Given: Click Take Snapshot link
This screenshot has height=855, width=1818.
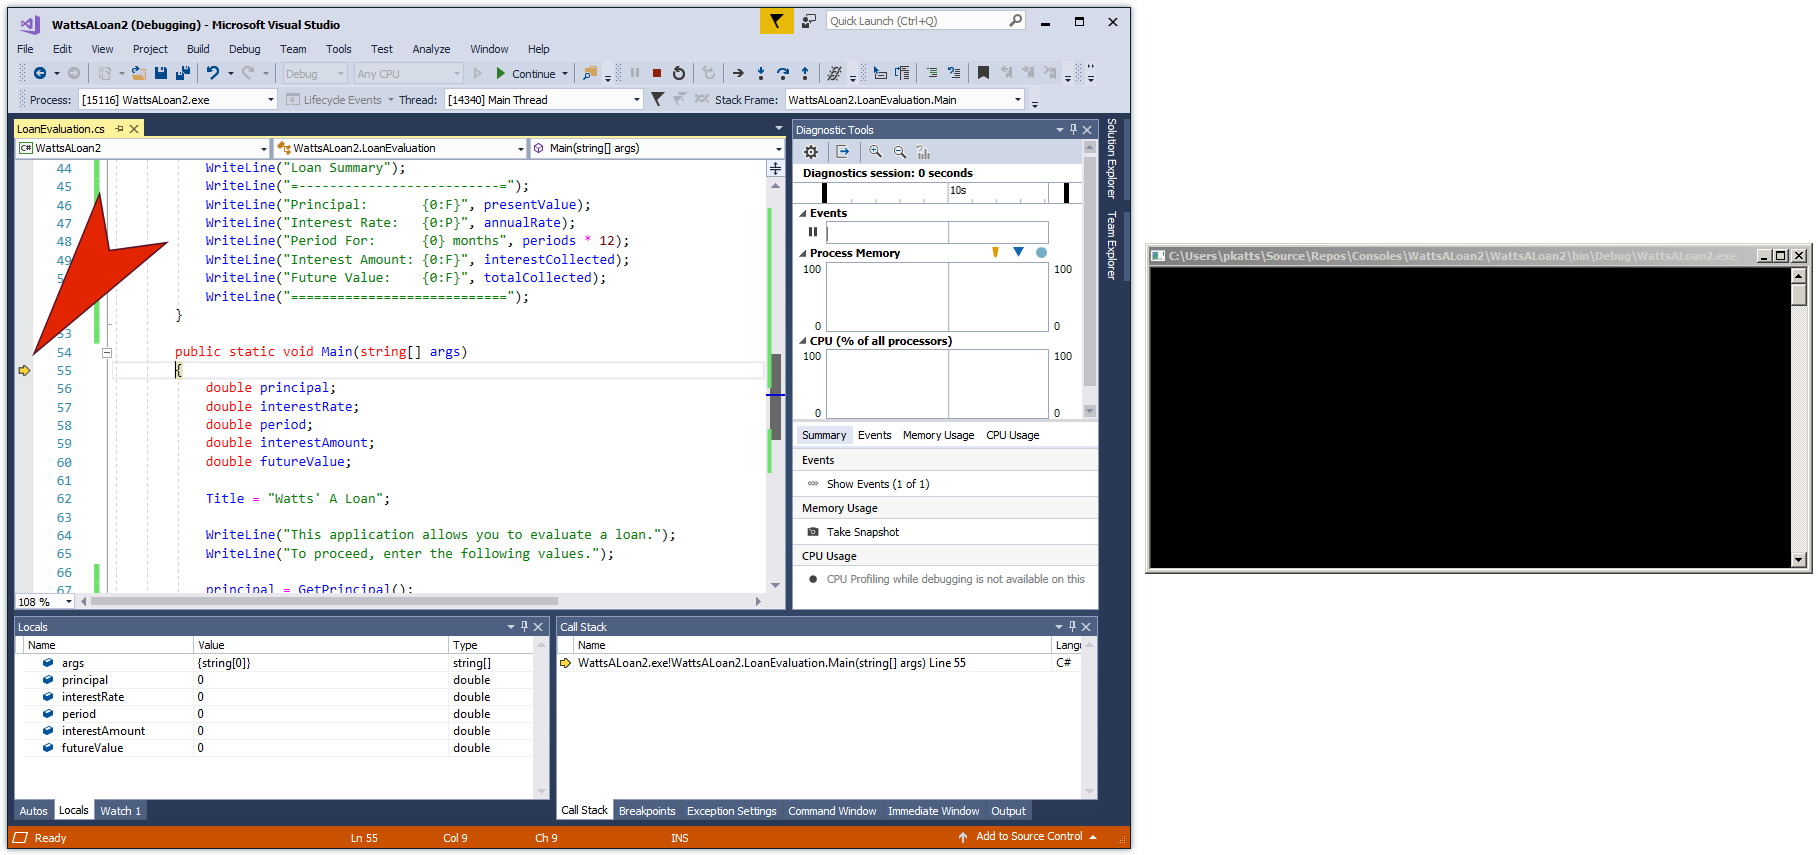Looking at the screenshot, I should pos(863,532).
